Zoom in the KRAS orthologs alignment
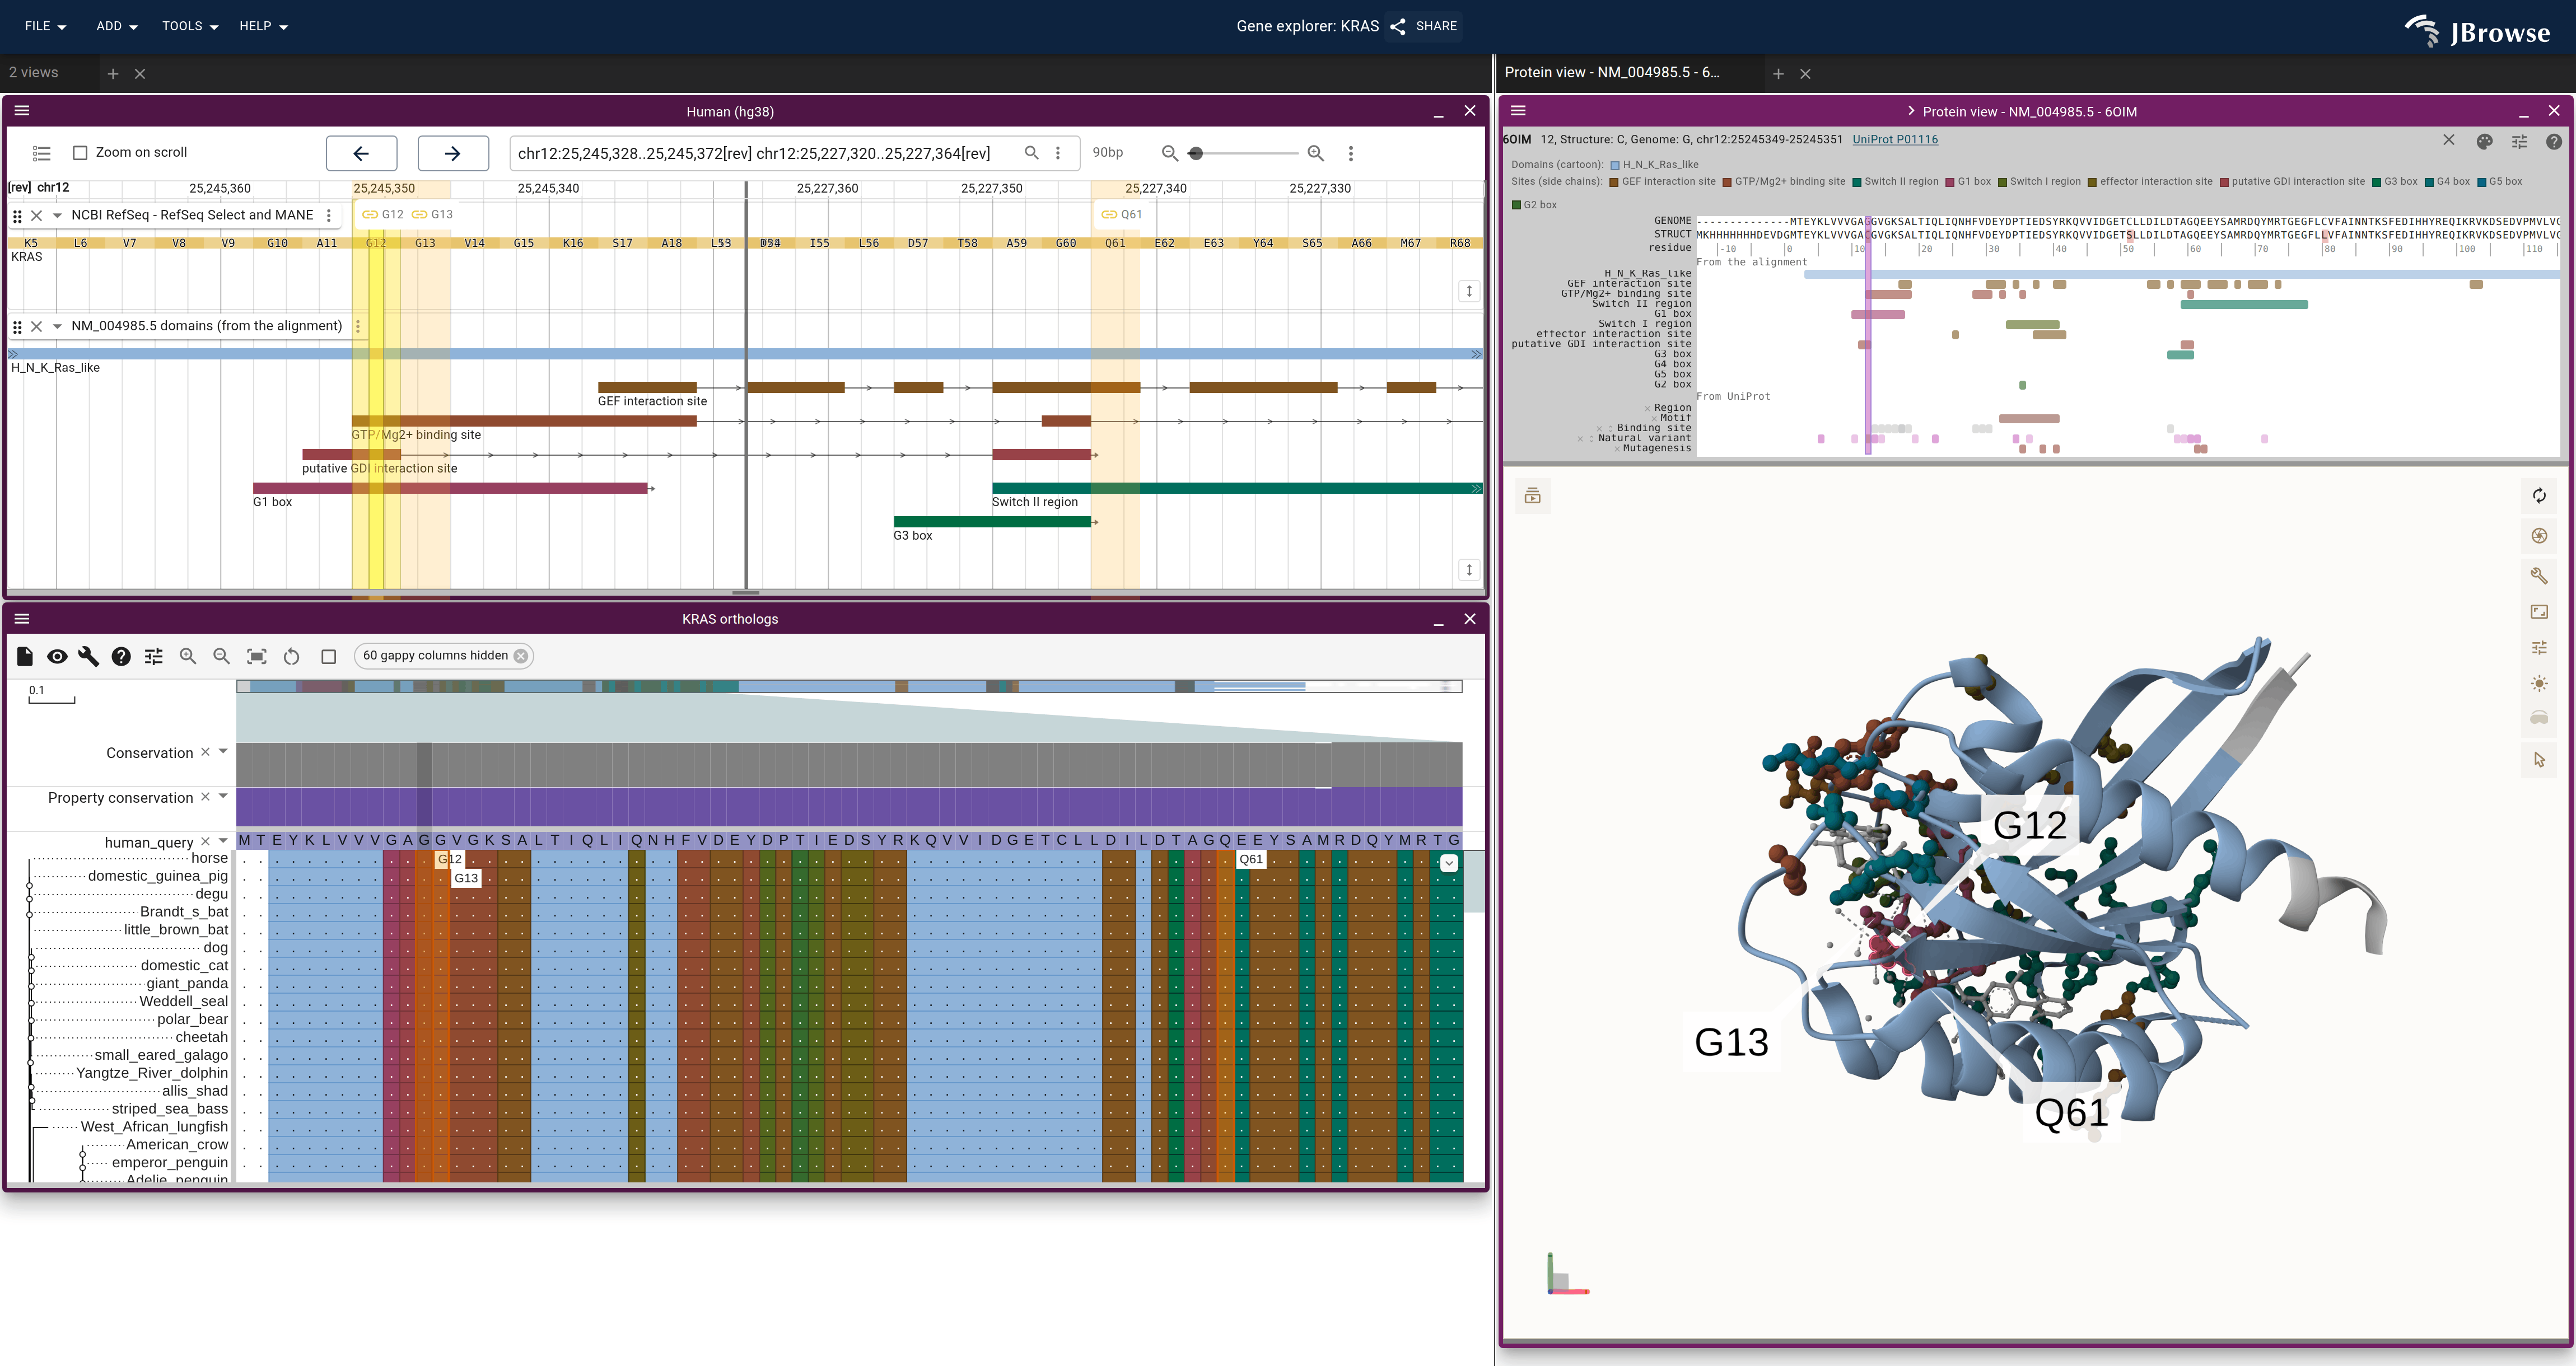 (x=187, y=656)
